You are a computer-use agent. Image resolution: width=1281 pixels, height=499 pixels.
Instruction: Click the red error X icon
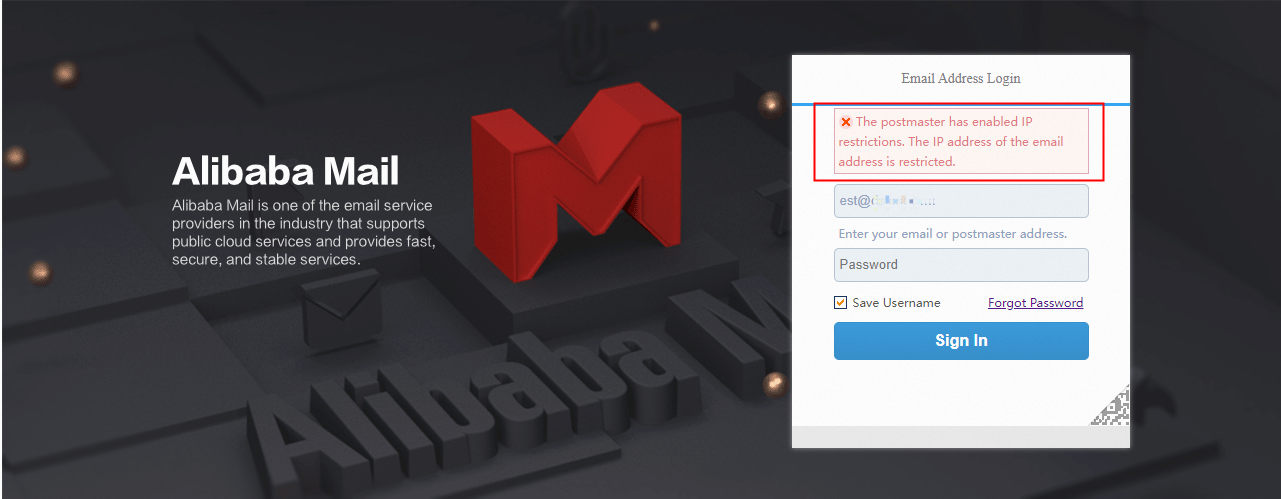point(845,122)
